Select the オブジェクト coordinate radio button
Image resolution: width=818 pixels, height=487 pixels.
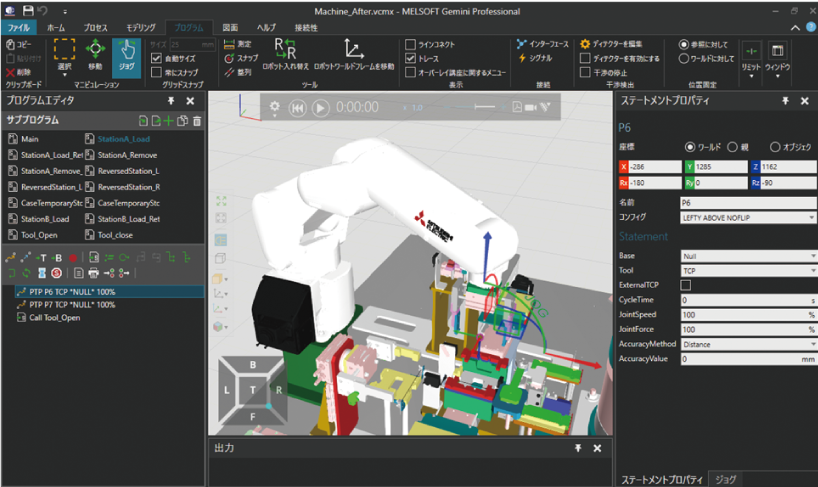point(775,146)
